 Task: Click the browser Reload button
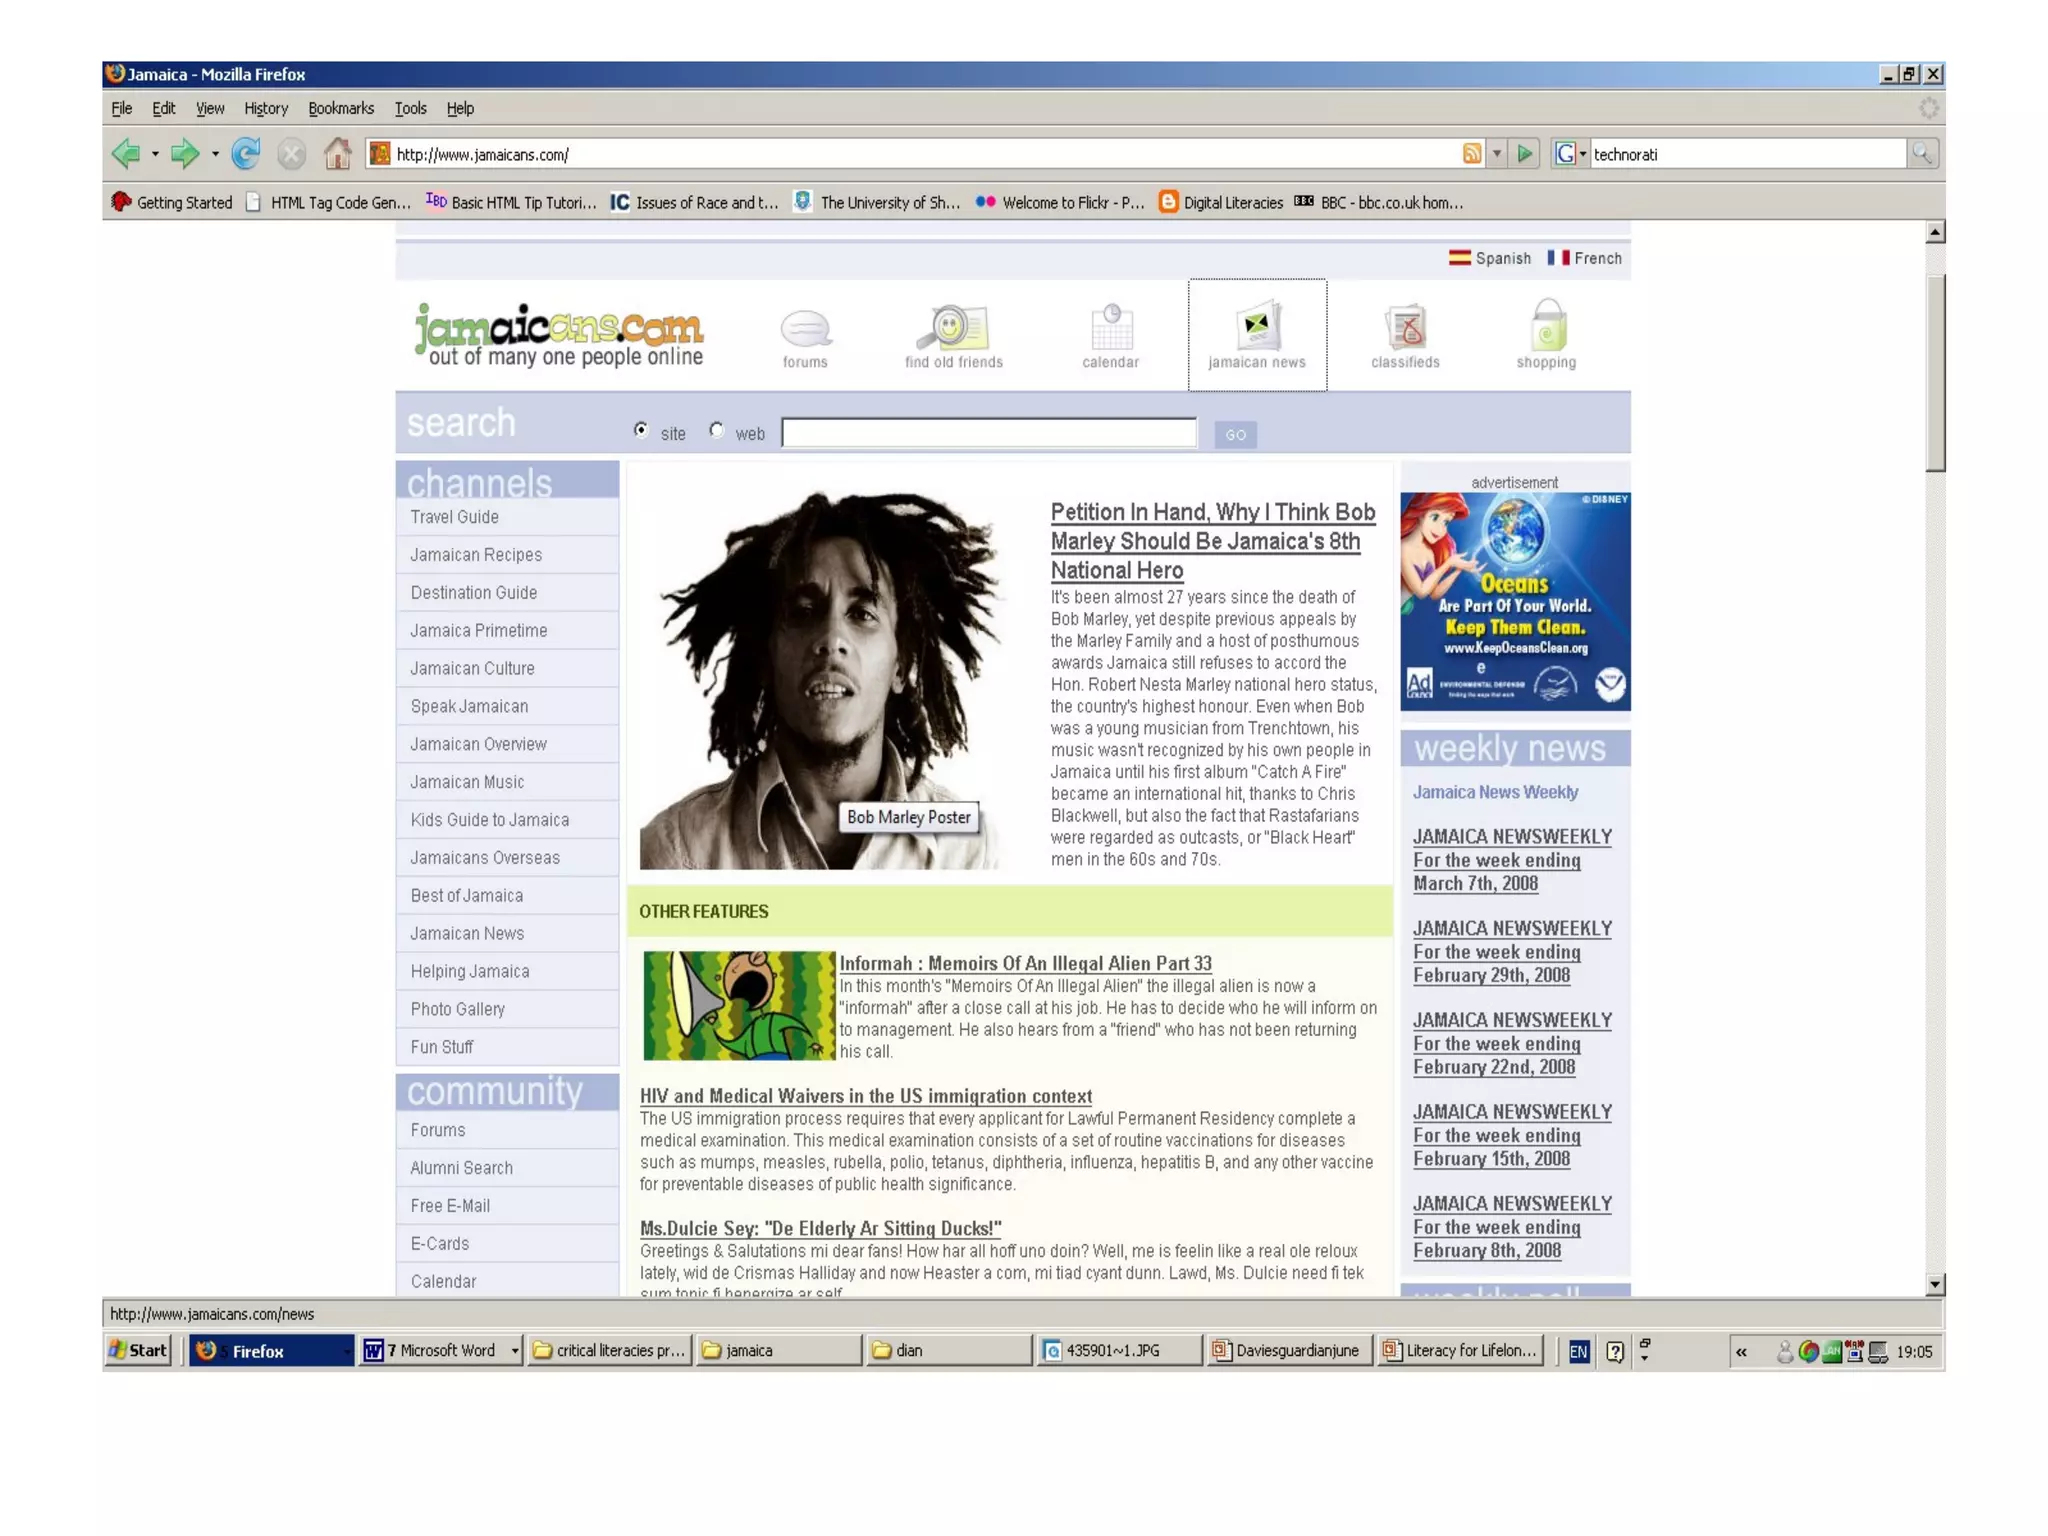[245, 153]
